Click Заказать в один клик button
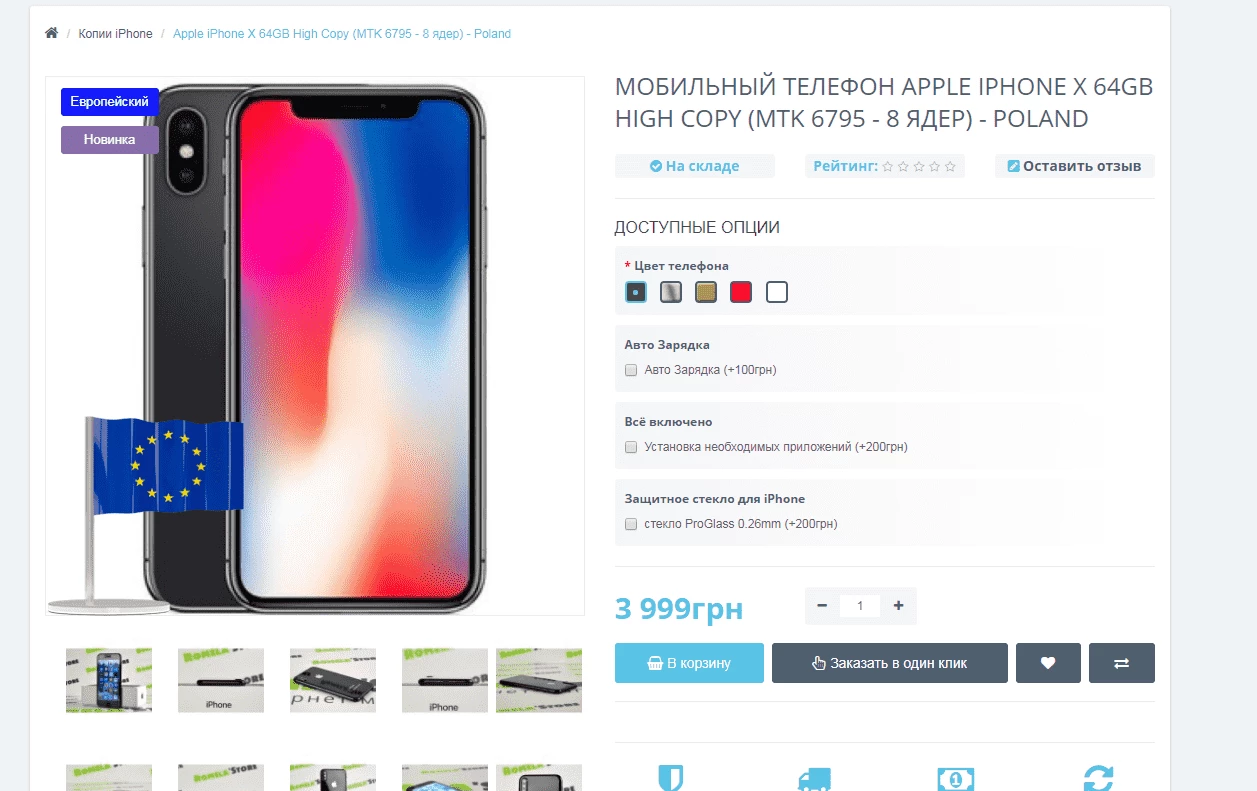The height and width of the screenshot is (791, 1257). pos(890,663)
